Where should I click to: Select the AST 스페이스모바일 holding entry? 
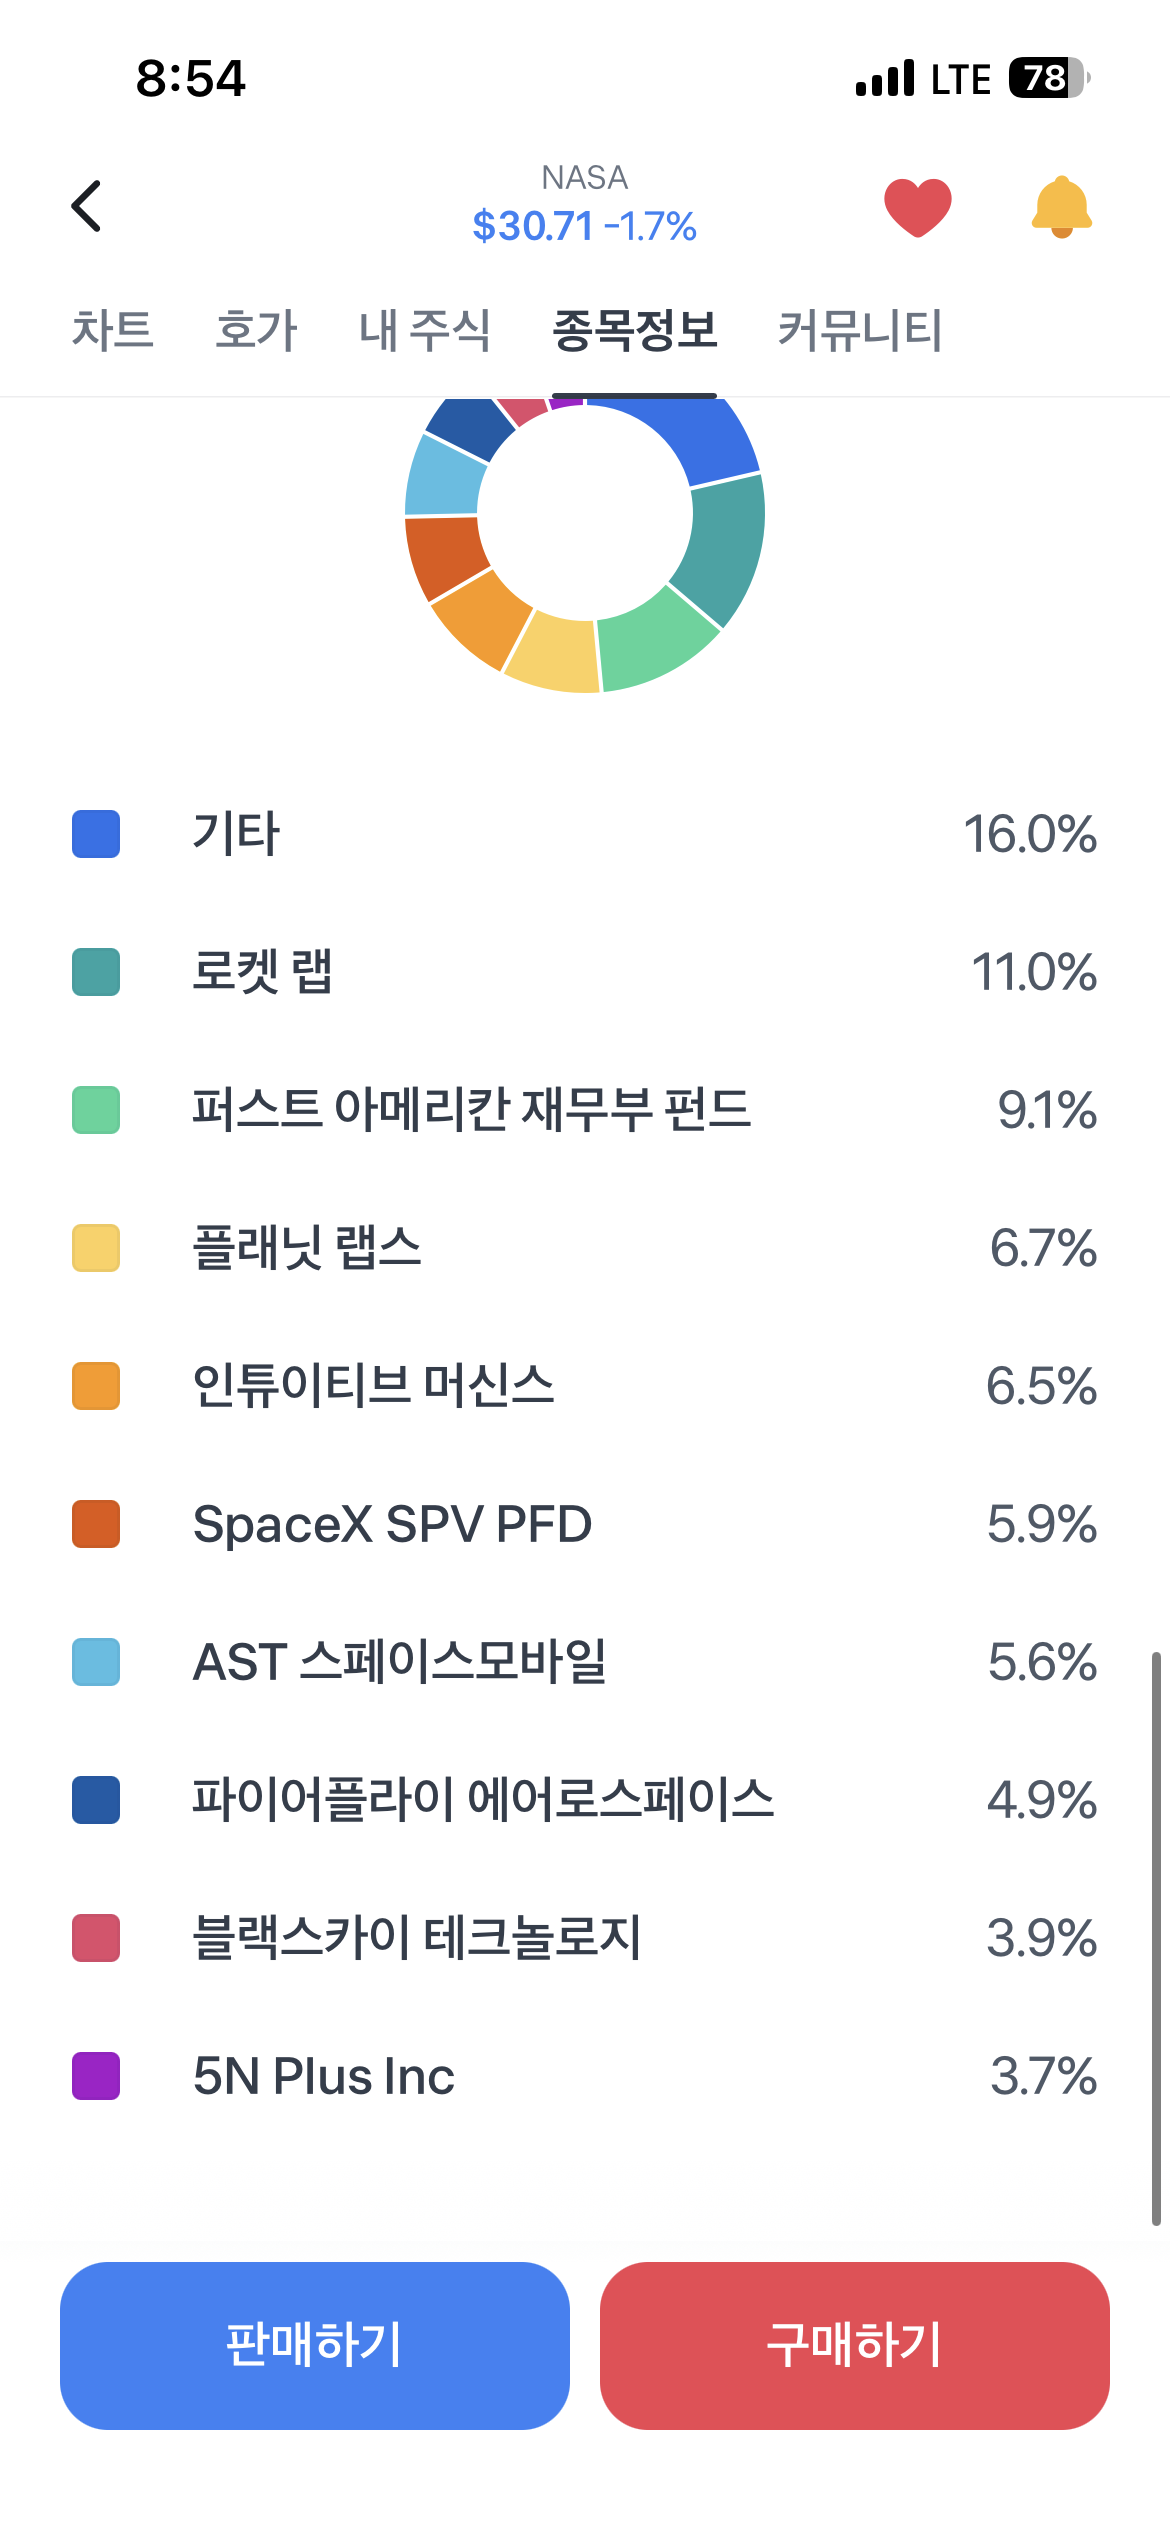coord(585,1662)
